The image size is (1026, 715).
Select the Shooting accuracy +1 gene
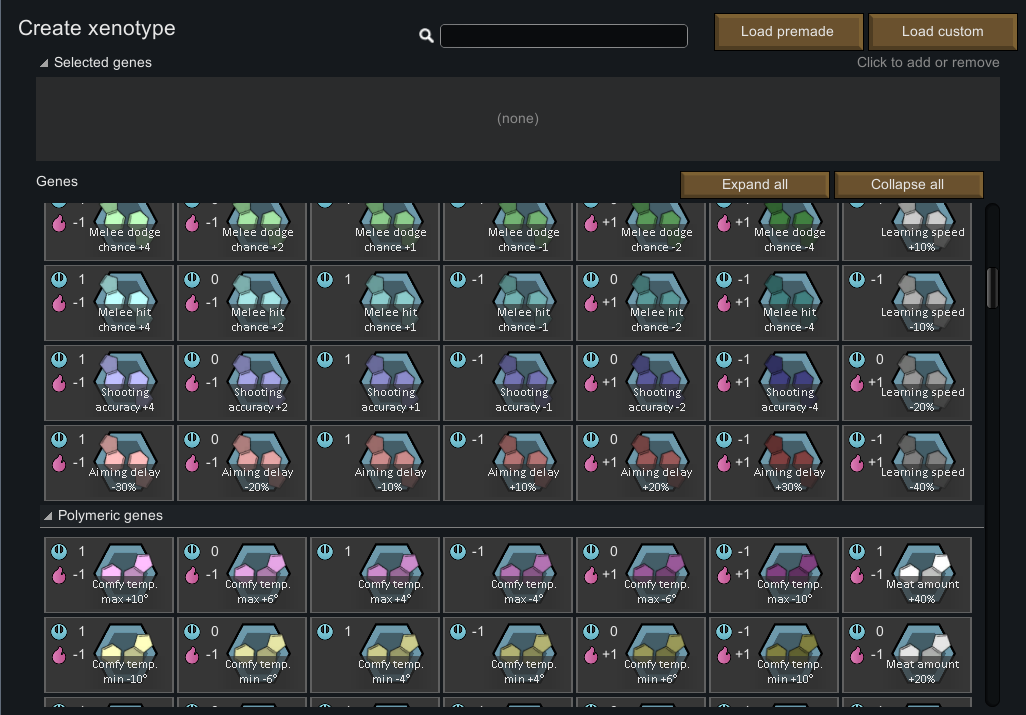click(x=375, y=383)
